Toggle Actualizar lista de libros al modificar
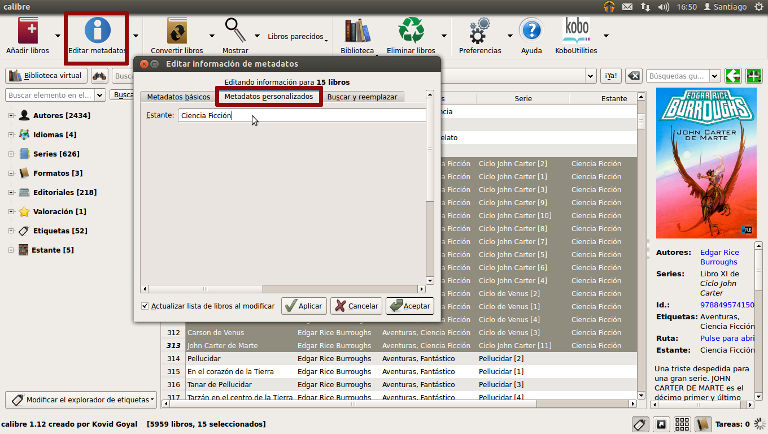Image resolution: width=768 pixels, height=434 pixels. tap(146, 306)
